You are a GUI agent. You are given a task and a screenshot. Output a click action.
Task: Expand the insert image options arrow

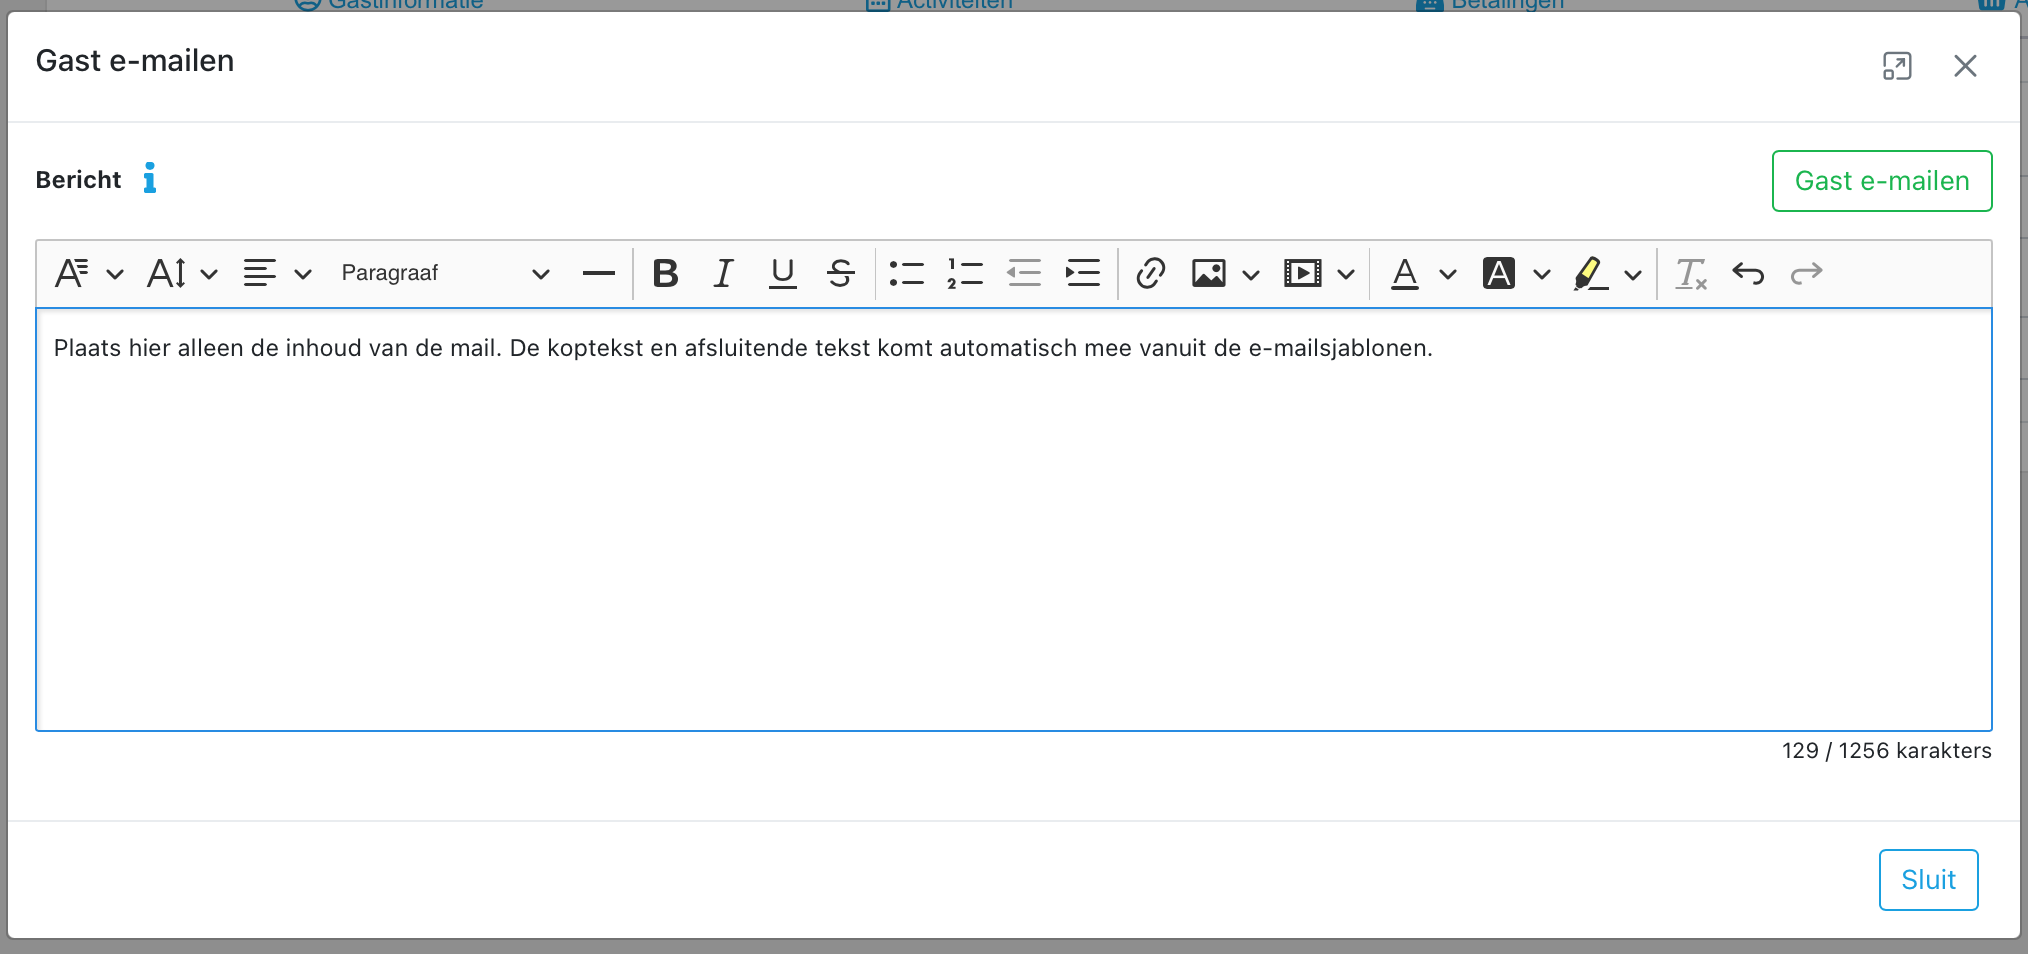pos(1251,274)
